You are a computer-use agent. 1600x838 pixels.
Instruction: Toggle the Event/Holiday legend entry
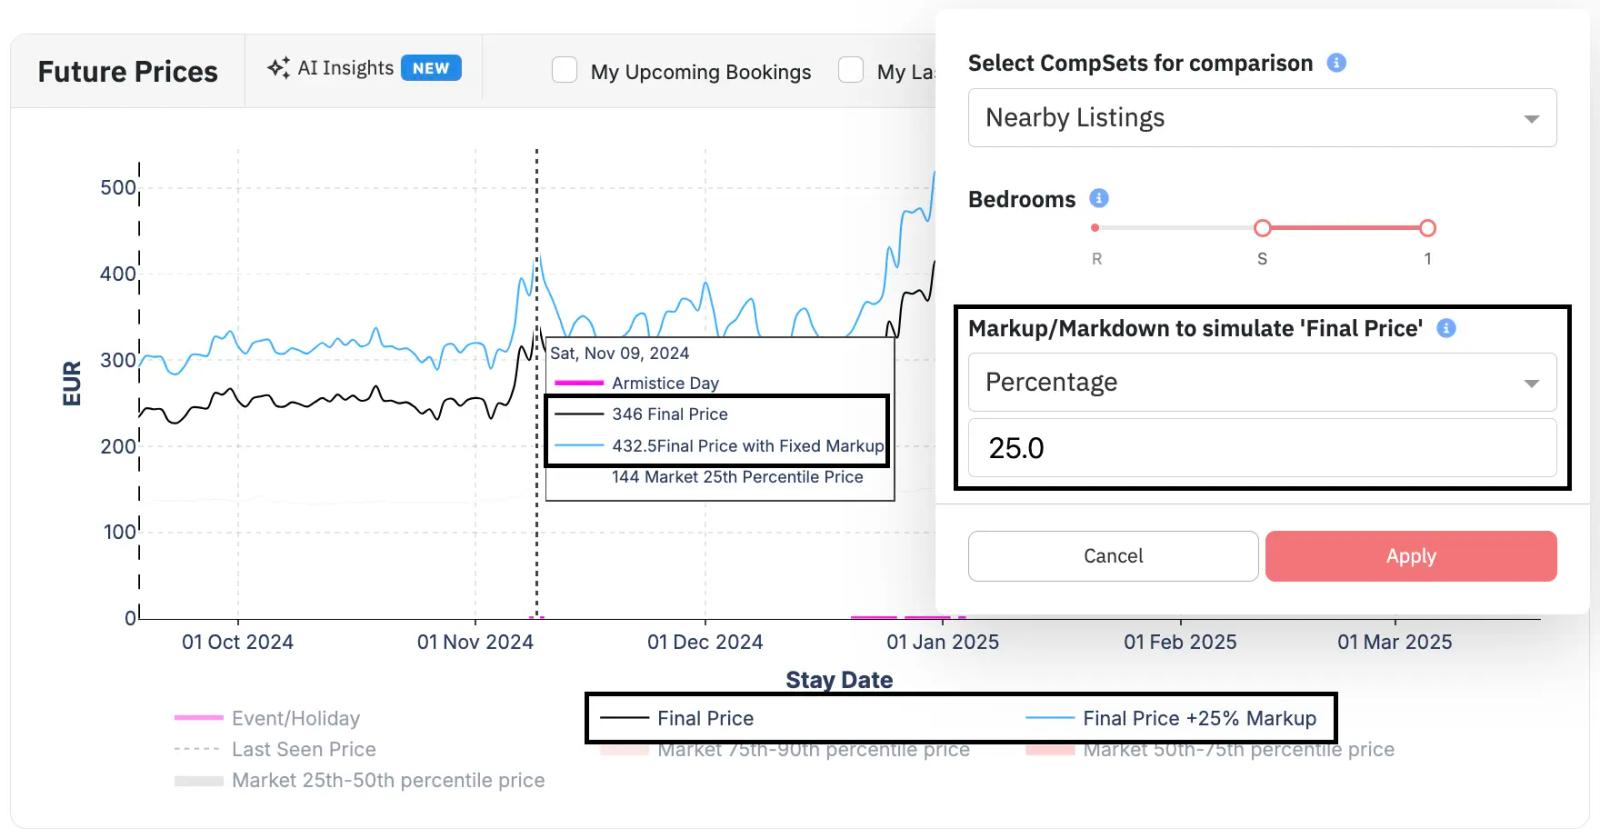pos(267,718)
